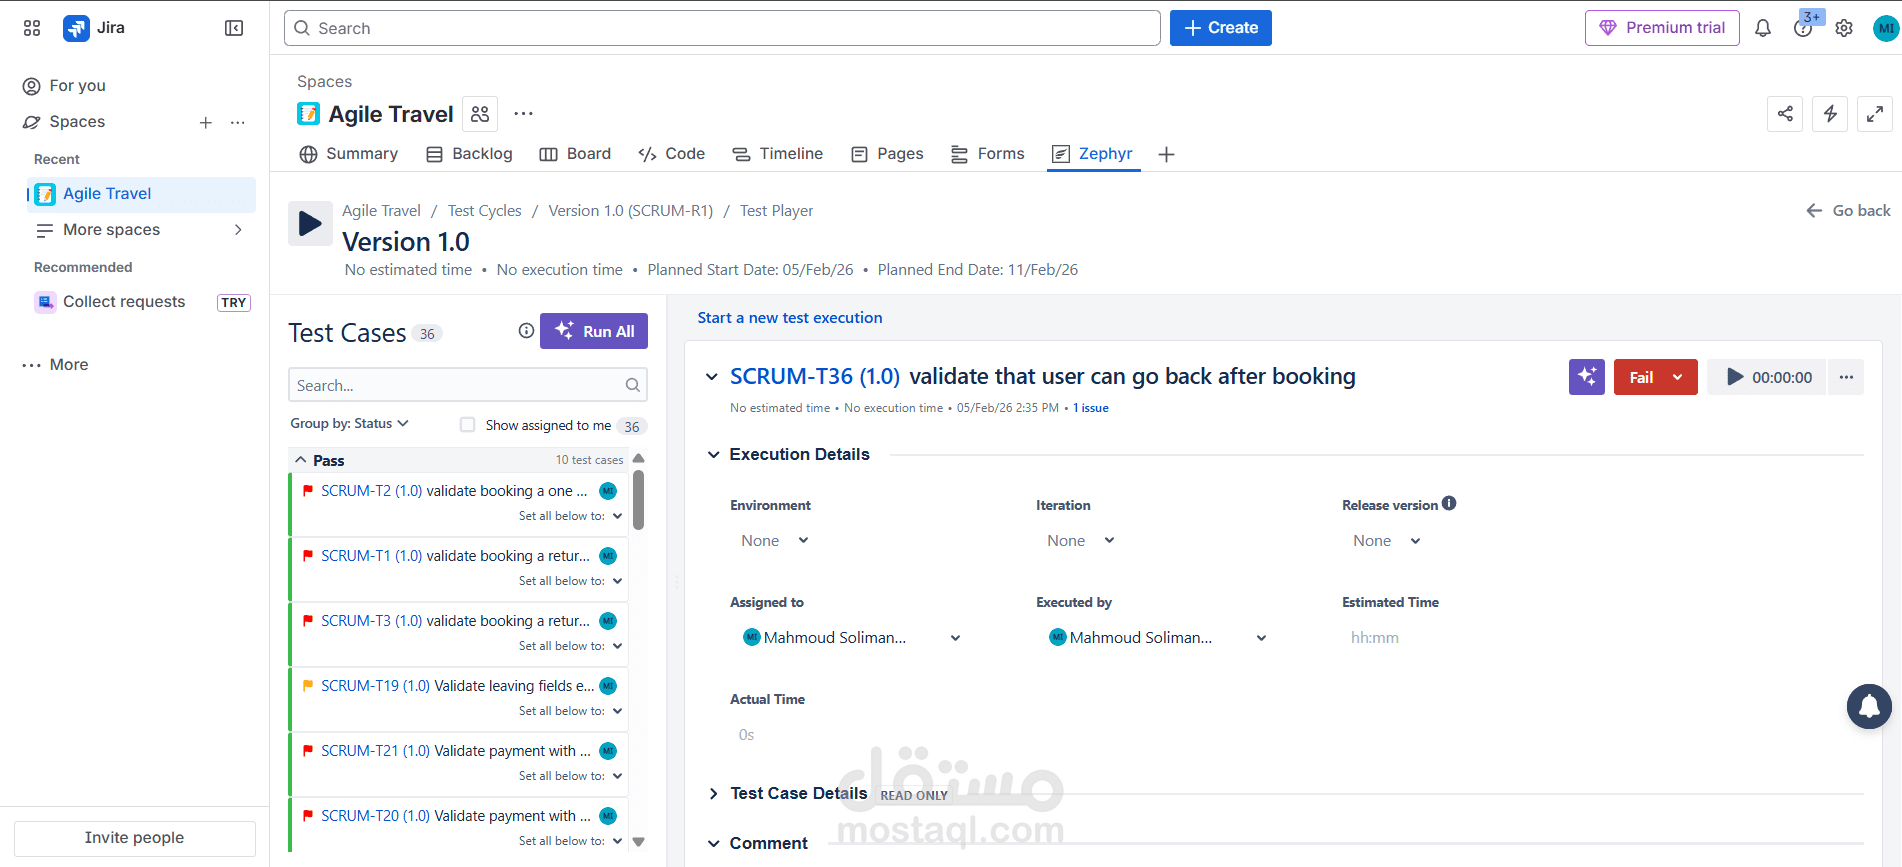Open the automation lightning bolt button
The image size is (1902, 867).
[x=1830, y=114]
